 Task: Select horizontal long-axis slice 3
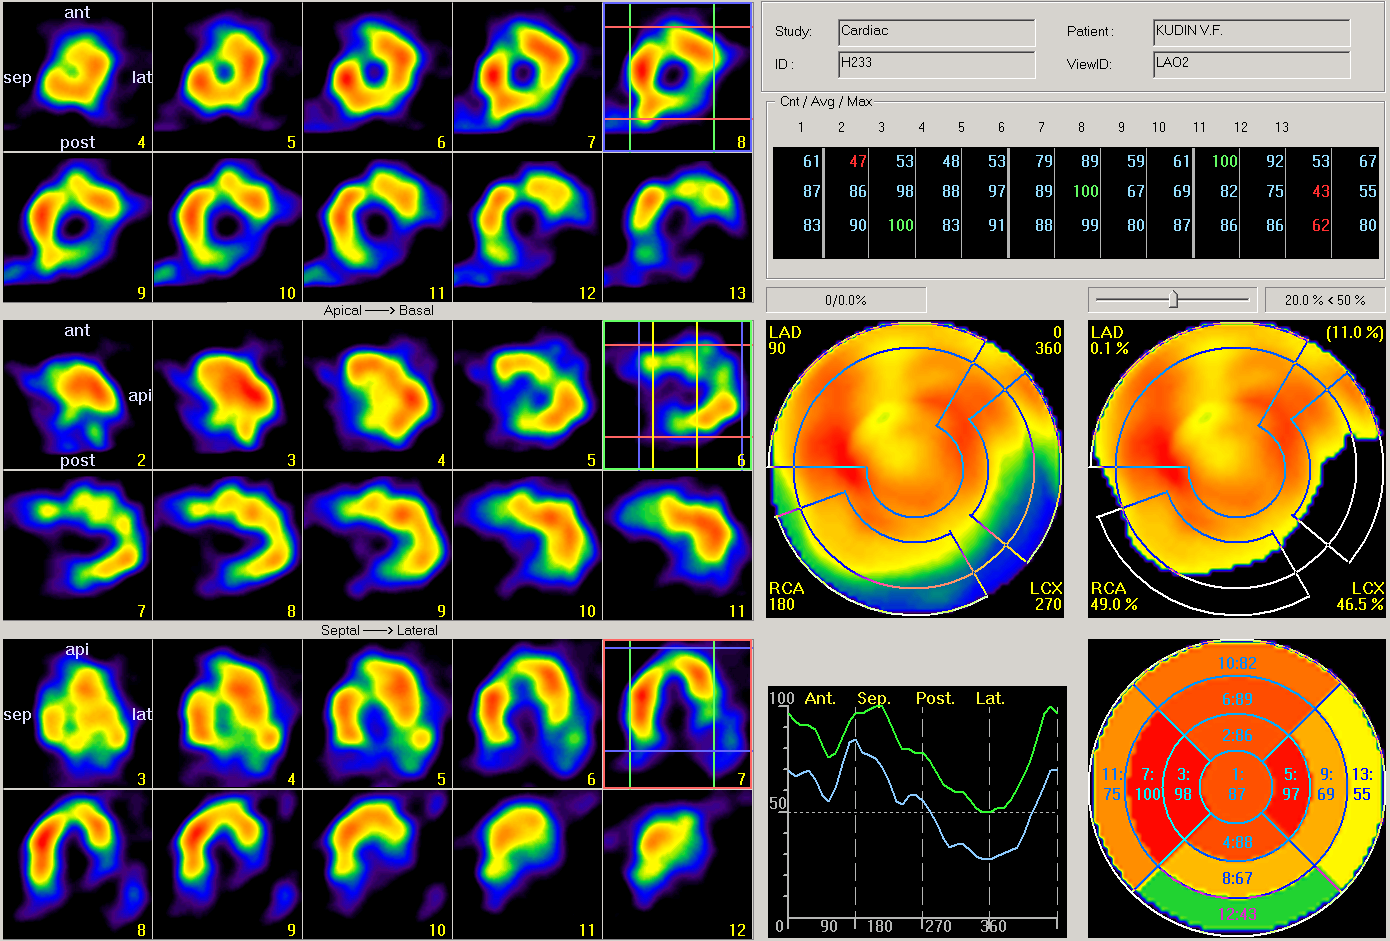coord(77,714)
